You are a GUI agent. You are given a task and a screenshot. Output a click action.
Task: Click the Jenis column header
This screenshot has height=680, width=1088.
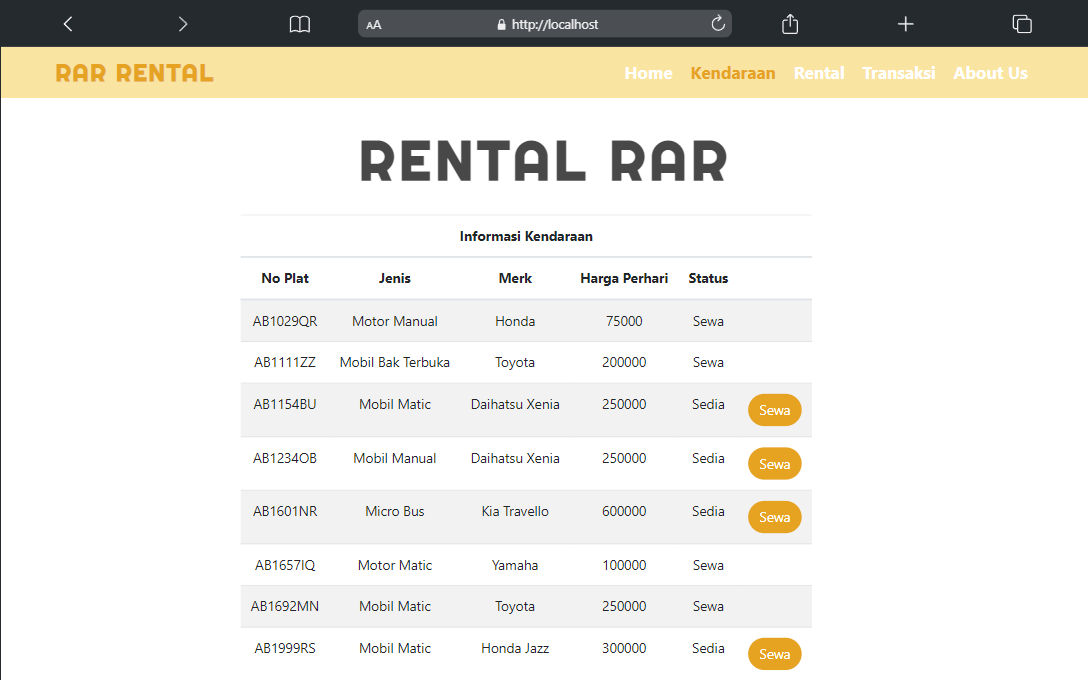pyautogui.click(x=395, y=278)
